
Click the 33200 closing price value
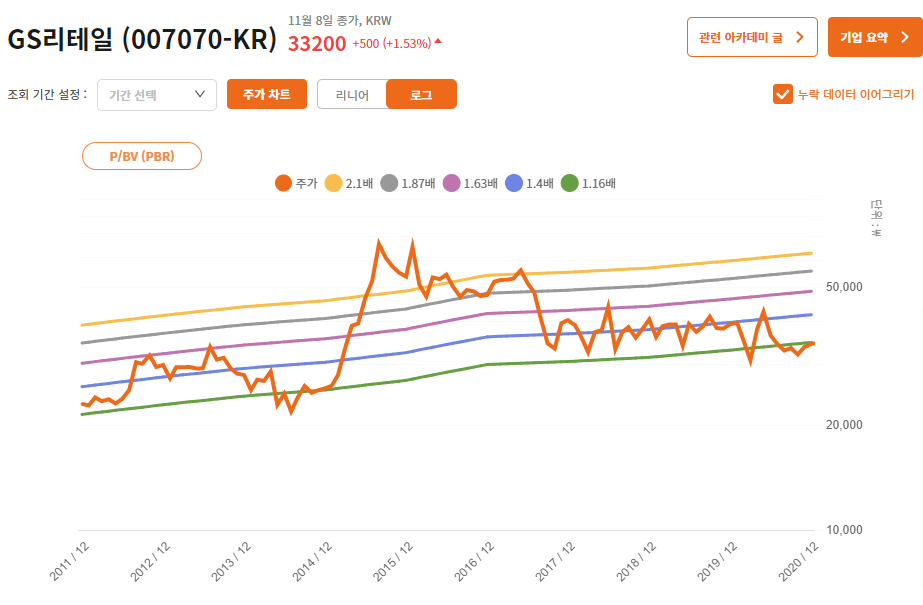point(317,44)
